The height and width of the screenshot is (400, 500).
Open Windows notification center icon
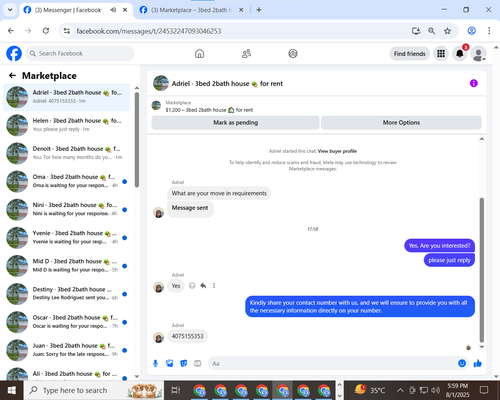(x=484, y=390)
